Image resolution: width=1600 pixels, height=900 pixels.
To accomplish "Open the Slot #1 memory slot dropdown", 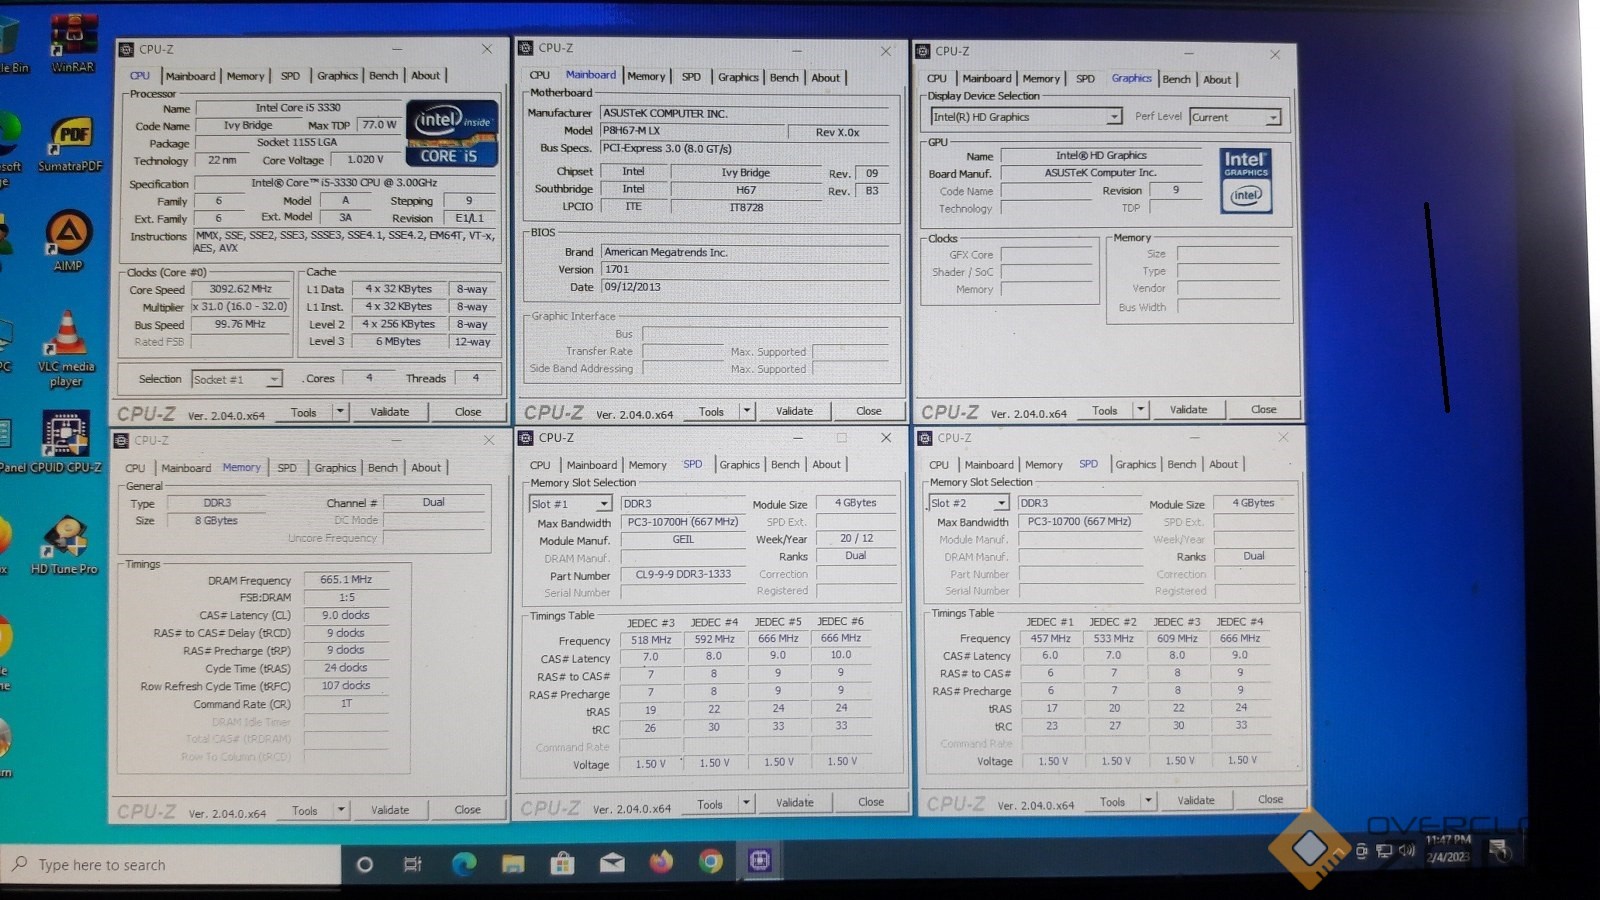I will point(603,504).
